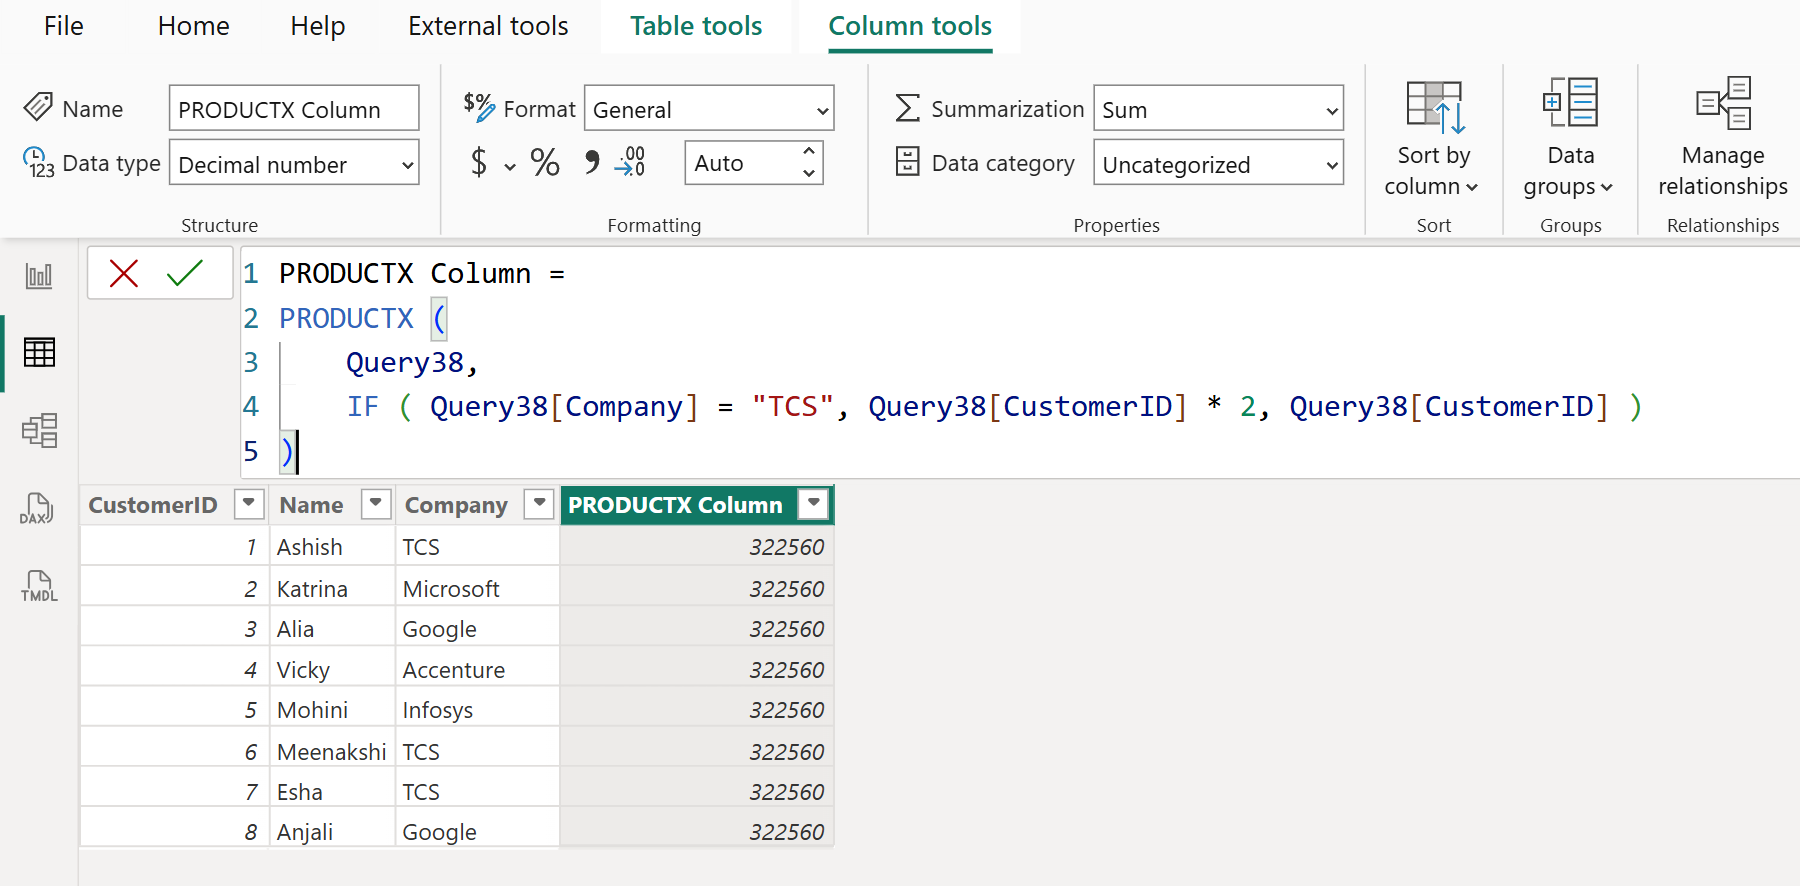Image resolution: width=1800 pixels, height=886 pixels.
Task: Select the PRODUCTX Column header
Action: [676, 505]
